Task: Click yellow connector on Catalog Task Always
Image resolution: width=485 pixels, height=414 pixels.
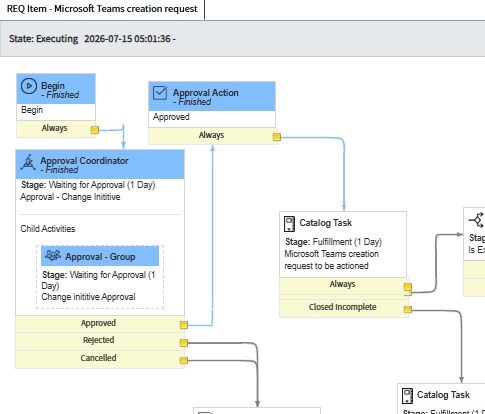Action: (x=408, y=287)
